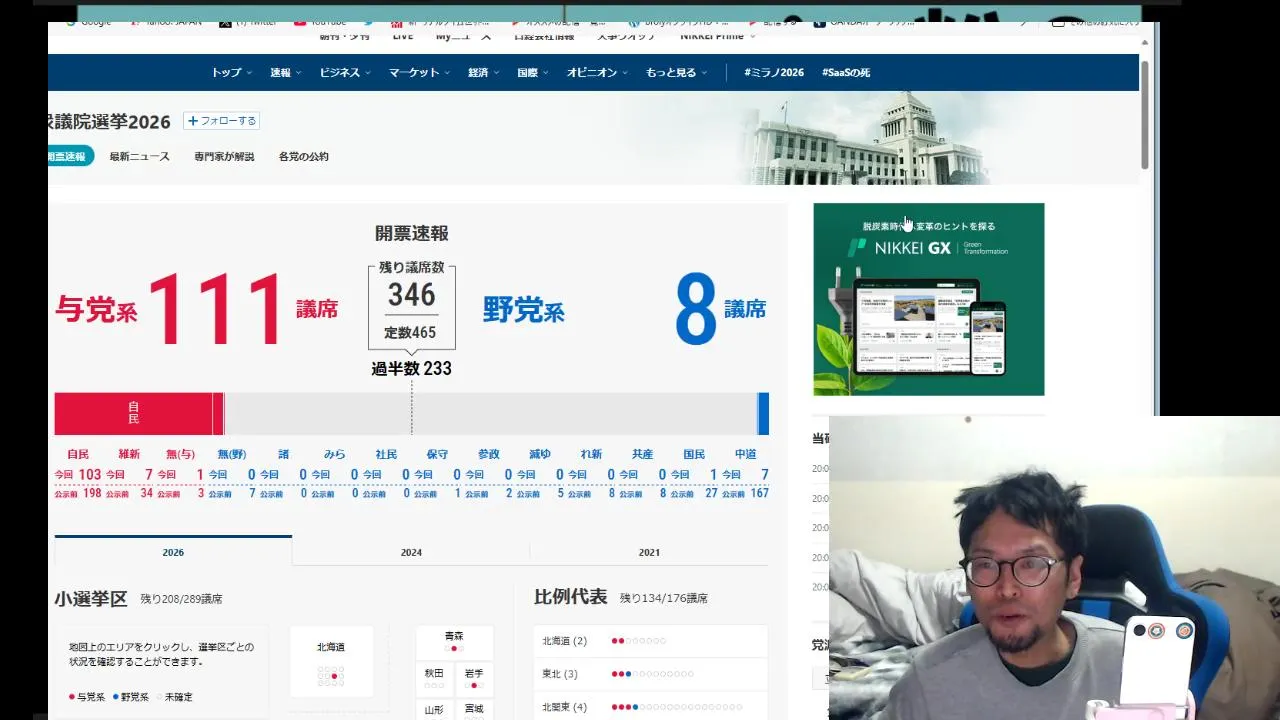Open the トップ navigation dropdown
This screenshot has height=720, width=1280.
tap(230, 73)
